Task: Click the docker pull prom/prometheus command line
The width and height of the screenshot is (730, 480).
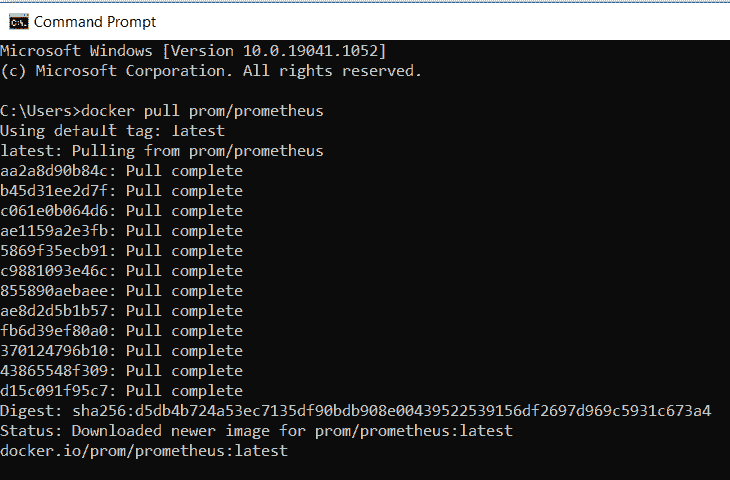Action: coord(162,111)
